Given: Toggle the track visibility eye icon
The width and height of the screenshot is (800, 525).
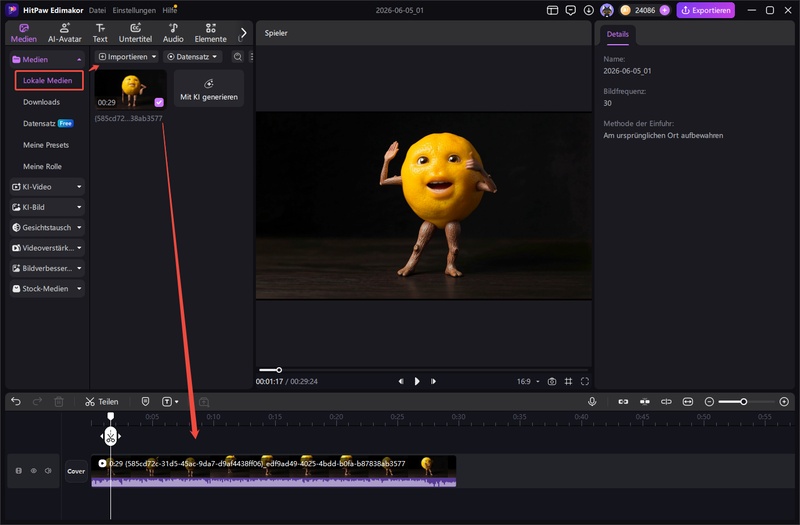Looking at the screenshot, I should pos(34,471).
